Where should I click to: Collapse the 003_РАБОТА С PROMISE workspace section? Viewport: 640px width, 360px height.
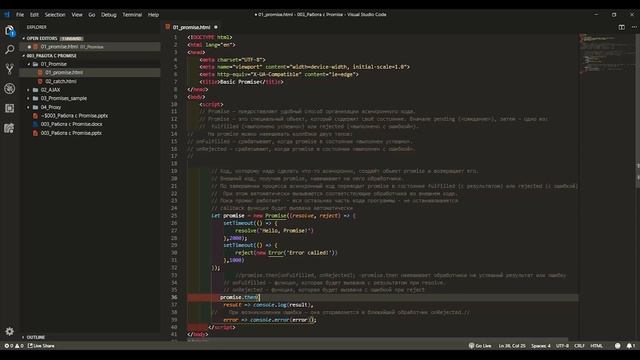pyautogui.click(x=24, y=56)
